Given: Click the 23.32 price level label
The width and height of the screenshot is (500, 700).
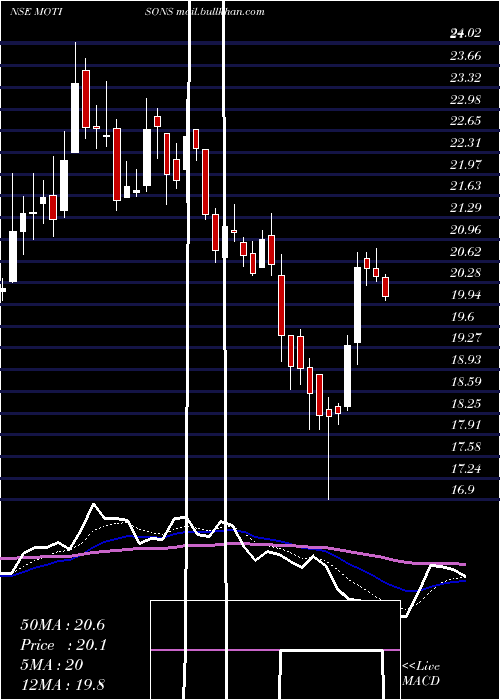Looking at the screenshot, I should coord(466,78).
